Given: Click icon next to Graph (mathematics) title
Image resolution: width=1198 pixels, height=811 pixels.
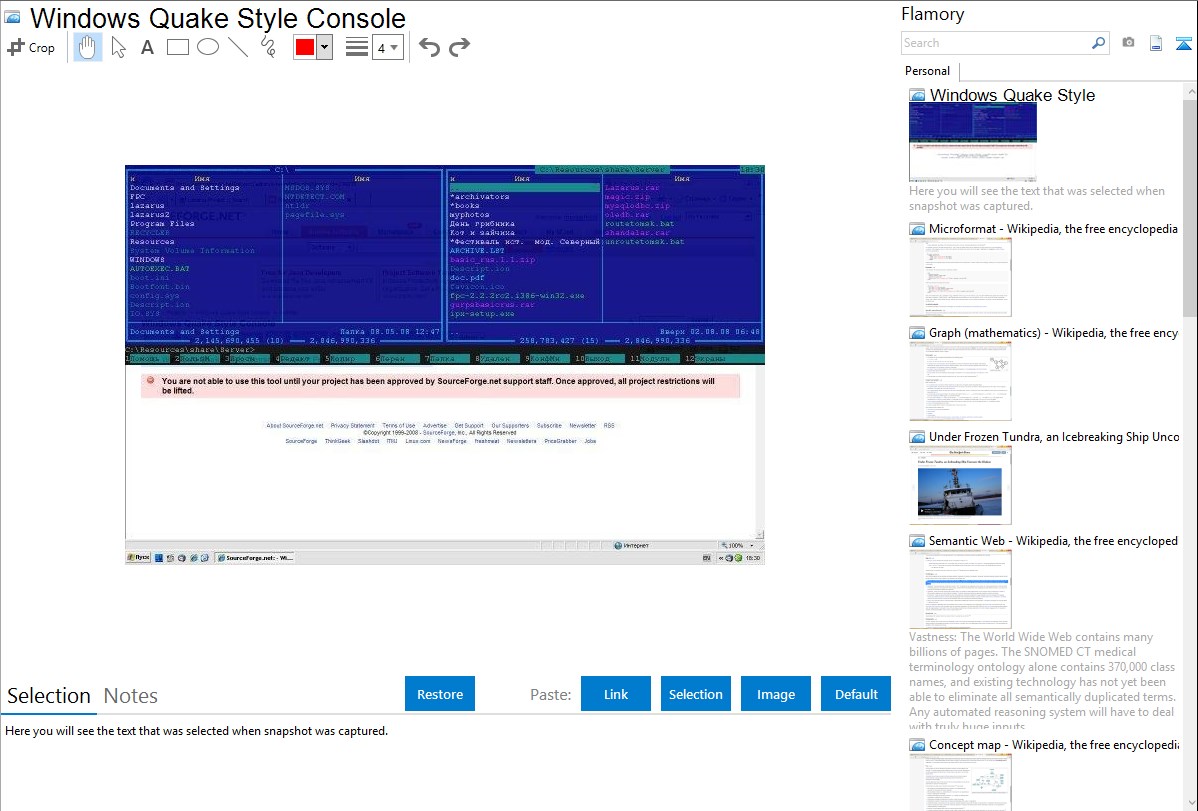Looking at the screenshot, I should (917, 333).
